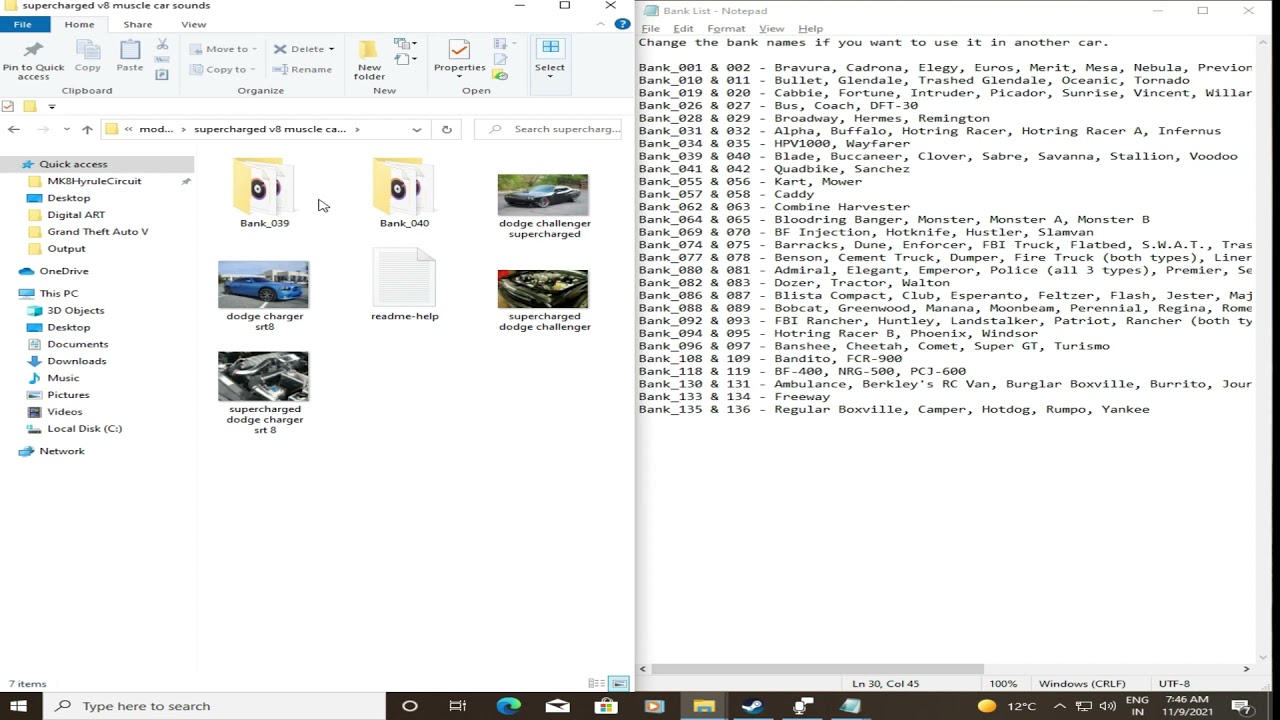Refresh the current folder view
Image resolution: width=1280 pixels, height=720 pixels.
(447, 129)
